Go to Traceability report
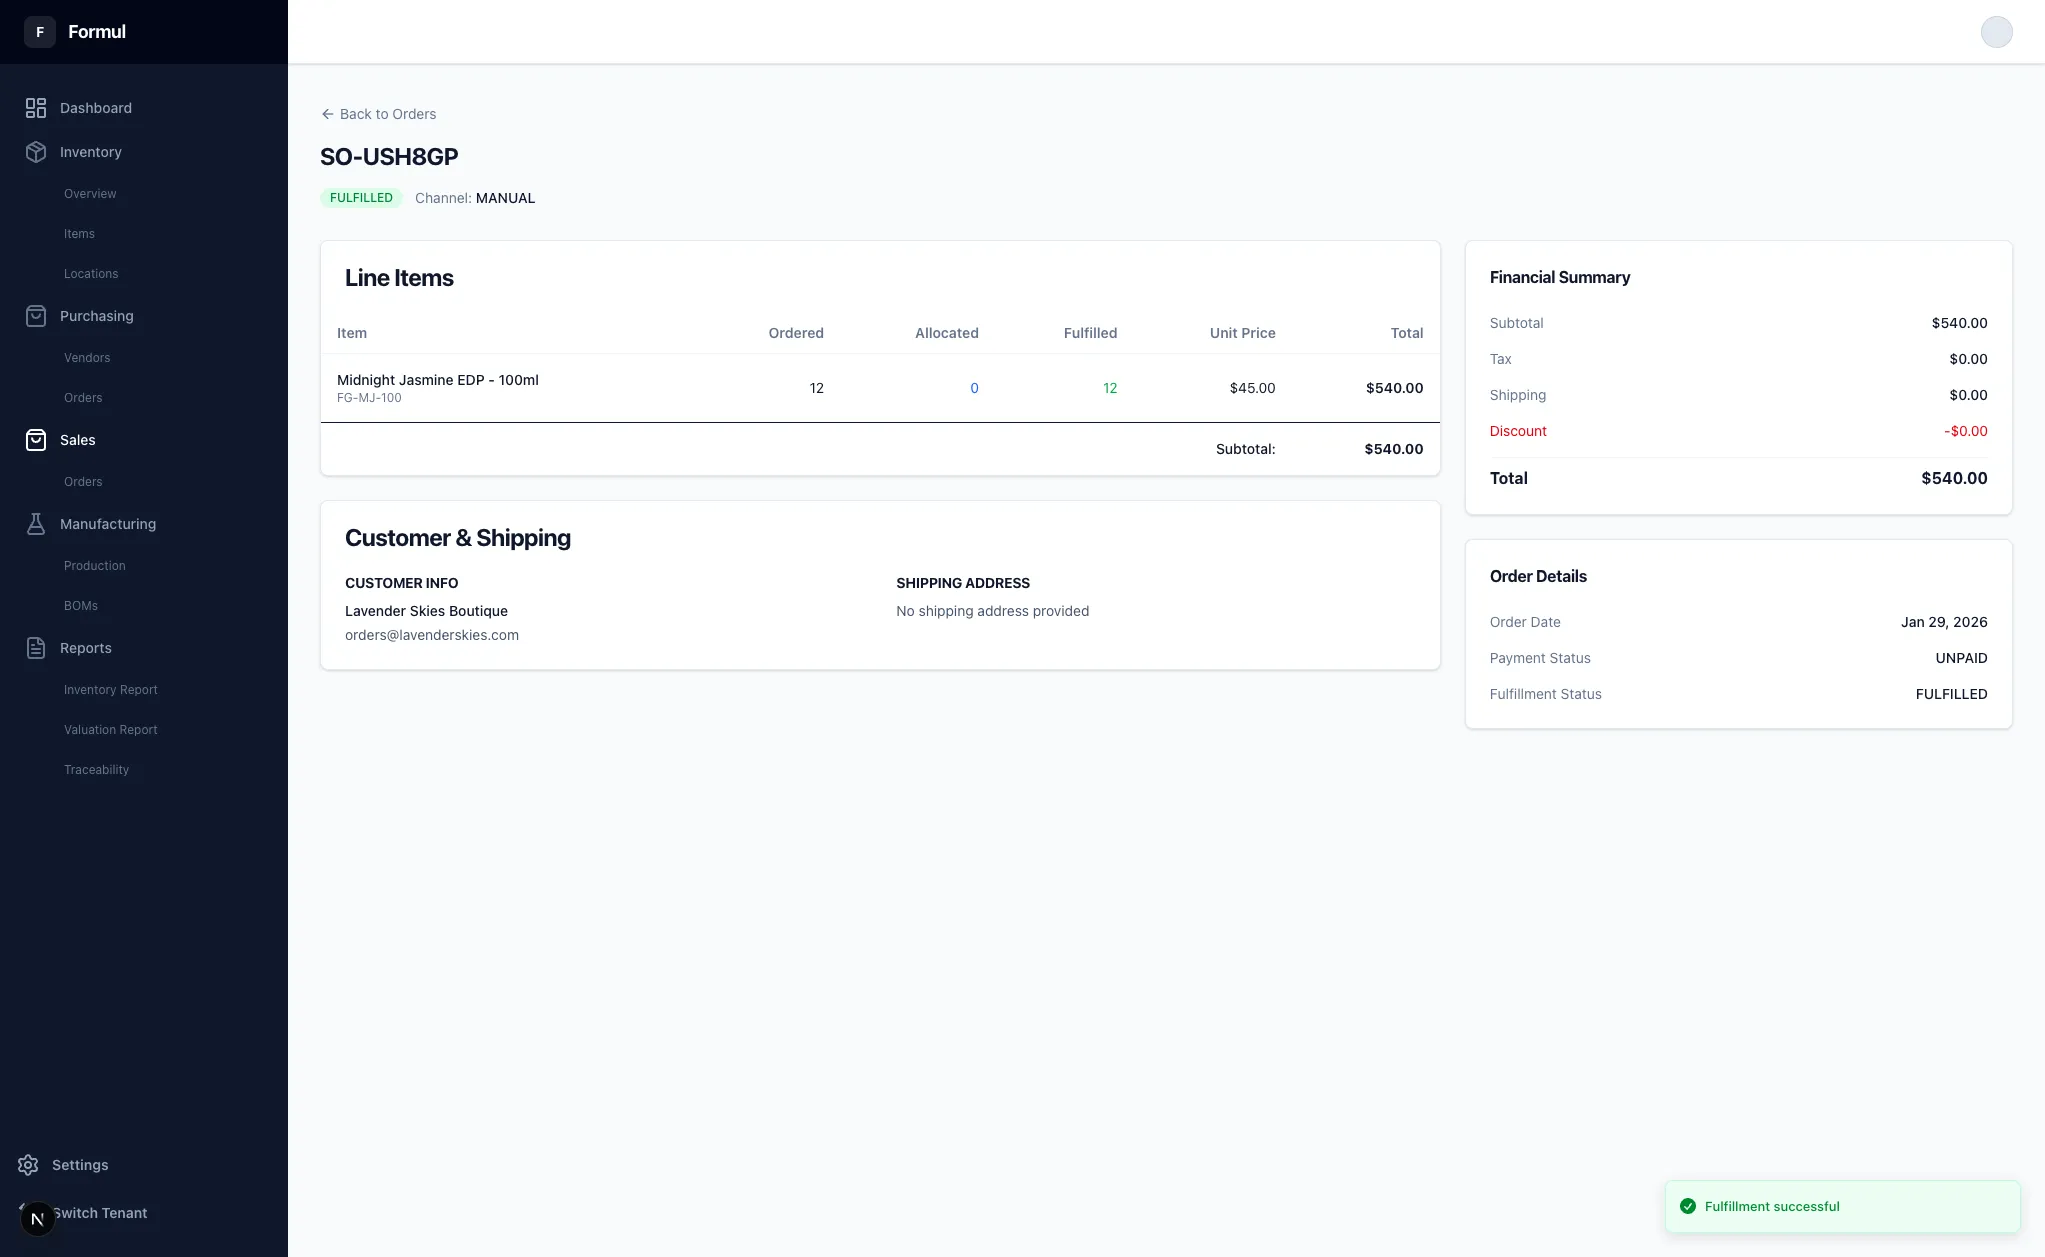 pyautogui.click(x=97, y=770)
